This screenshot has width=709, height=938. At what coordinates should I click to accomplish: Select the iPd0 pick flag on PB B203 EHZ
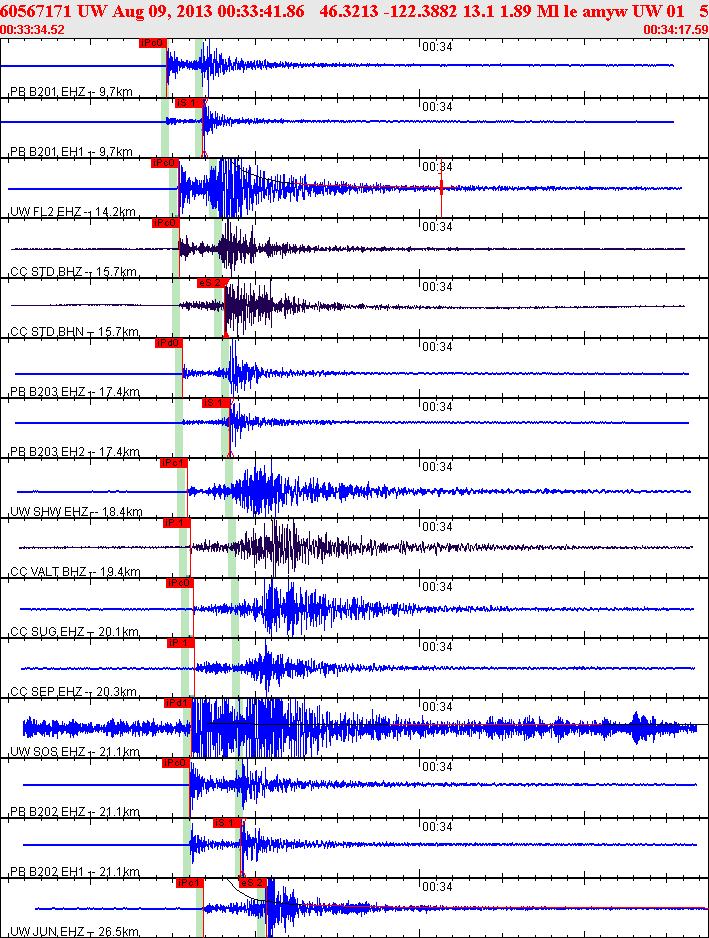click(x=168, y=343)
